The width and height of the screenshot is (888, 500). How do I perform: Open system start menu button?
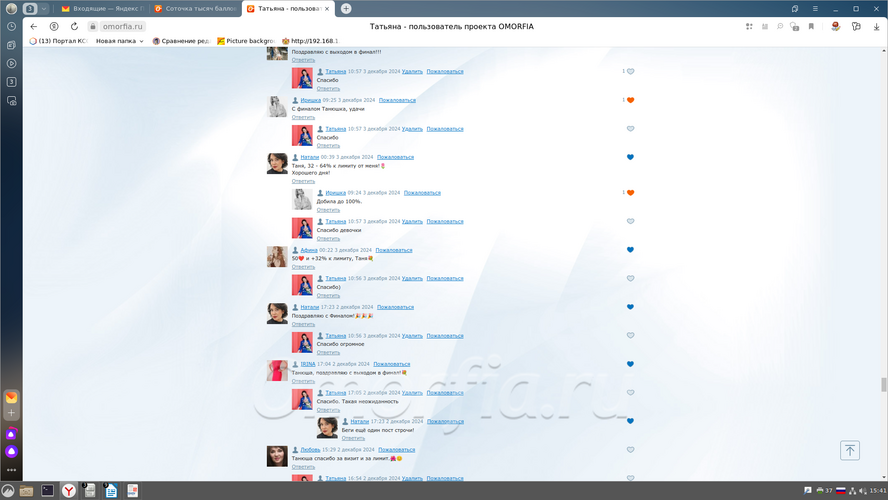click(x=8, y=490)
